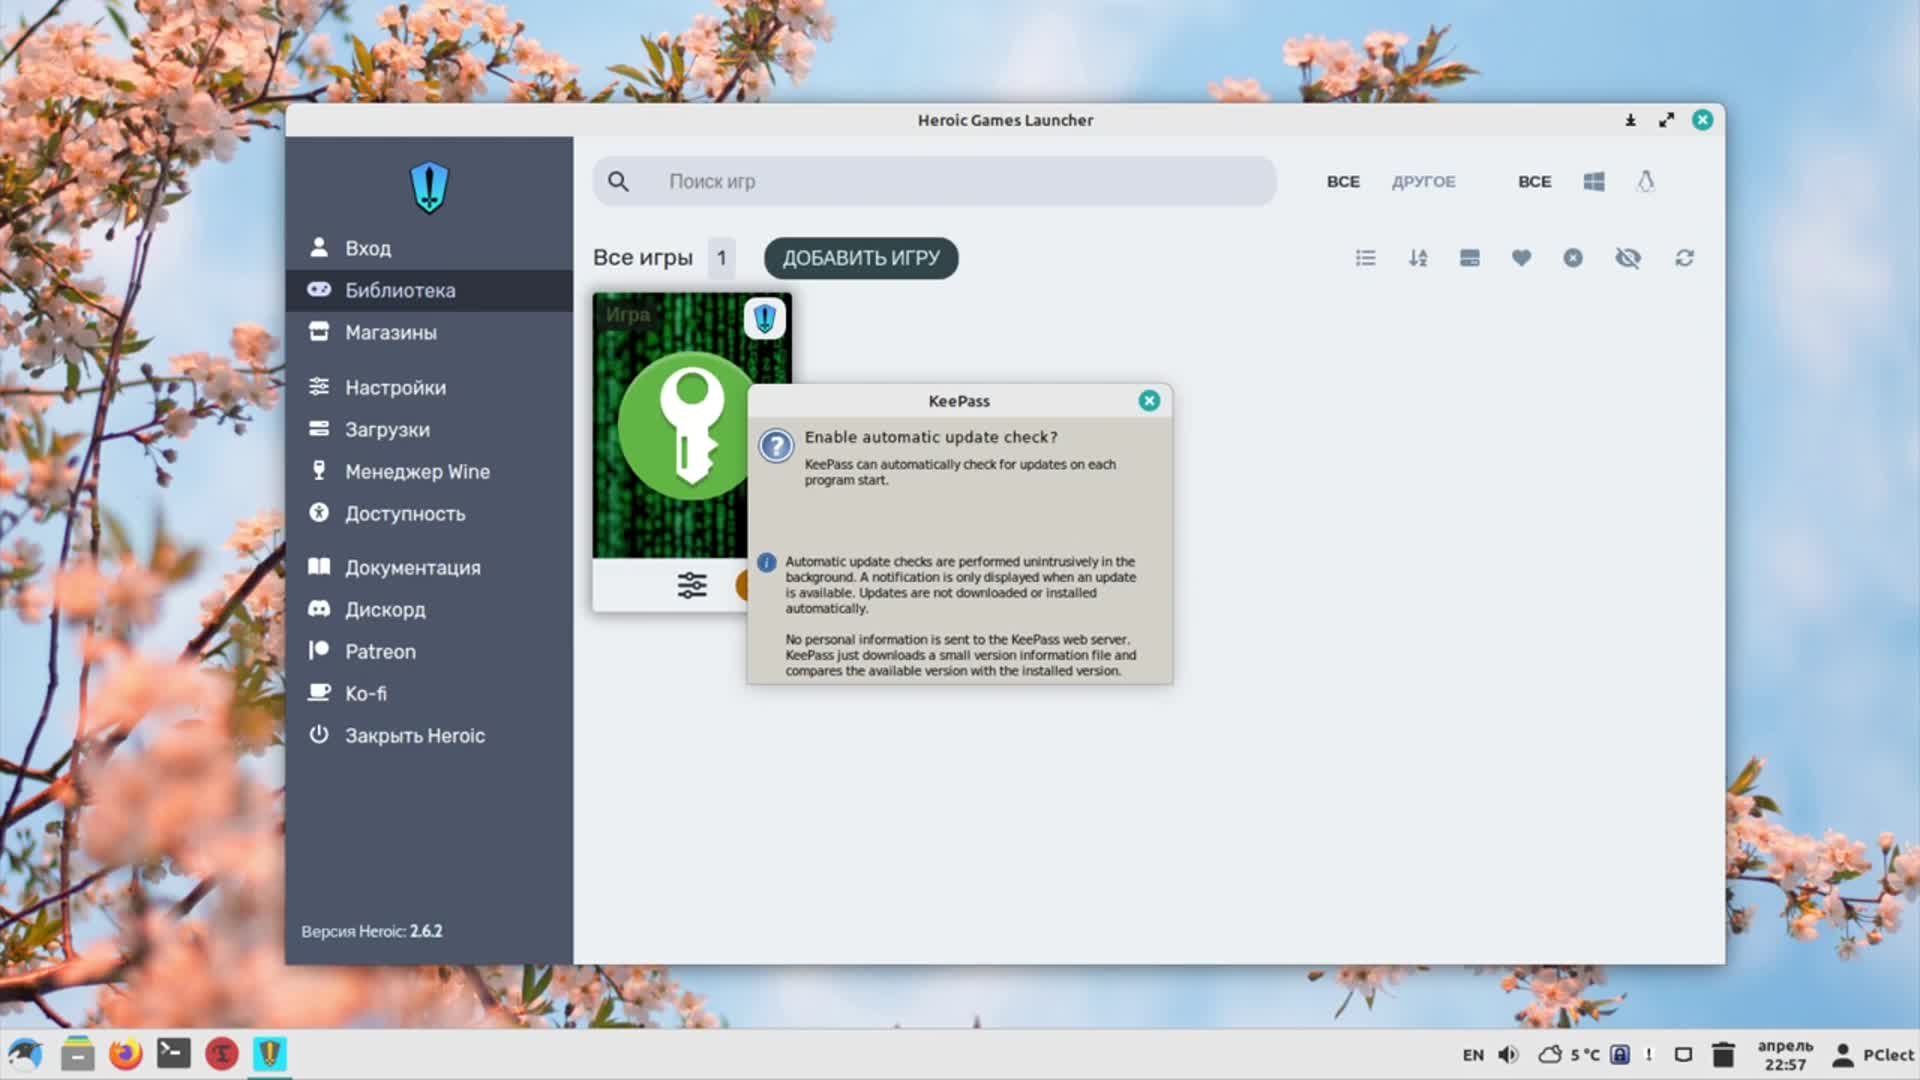
Task: Open the system start menu in the taskbar
Action: (x=26, y=1054)
